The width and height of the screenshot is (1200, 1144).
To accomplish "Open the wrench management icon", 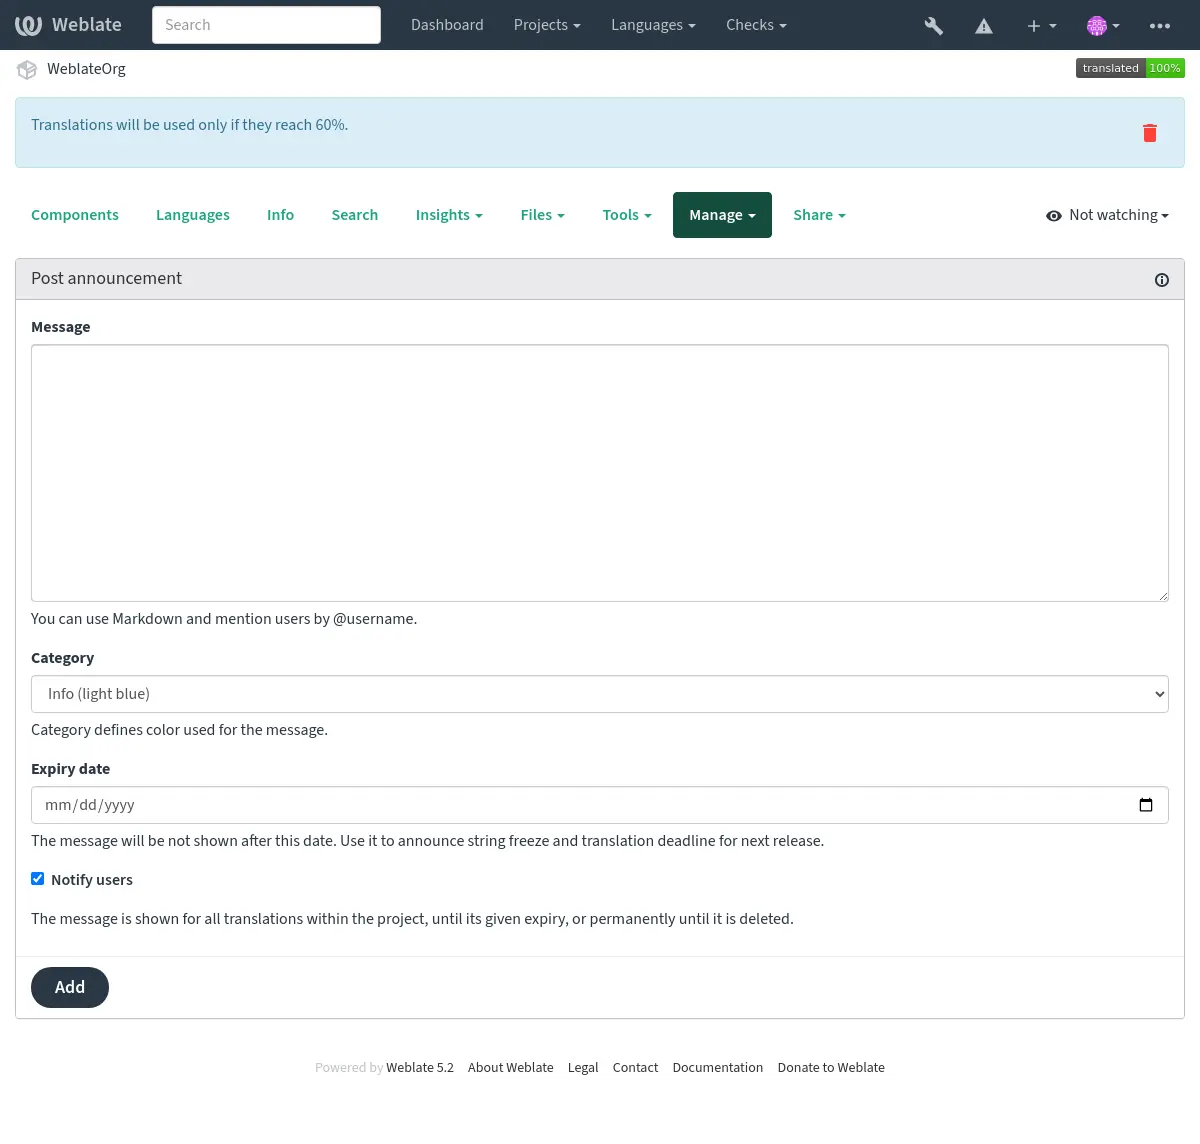I will pos(934,26).
